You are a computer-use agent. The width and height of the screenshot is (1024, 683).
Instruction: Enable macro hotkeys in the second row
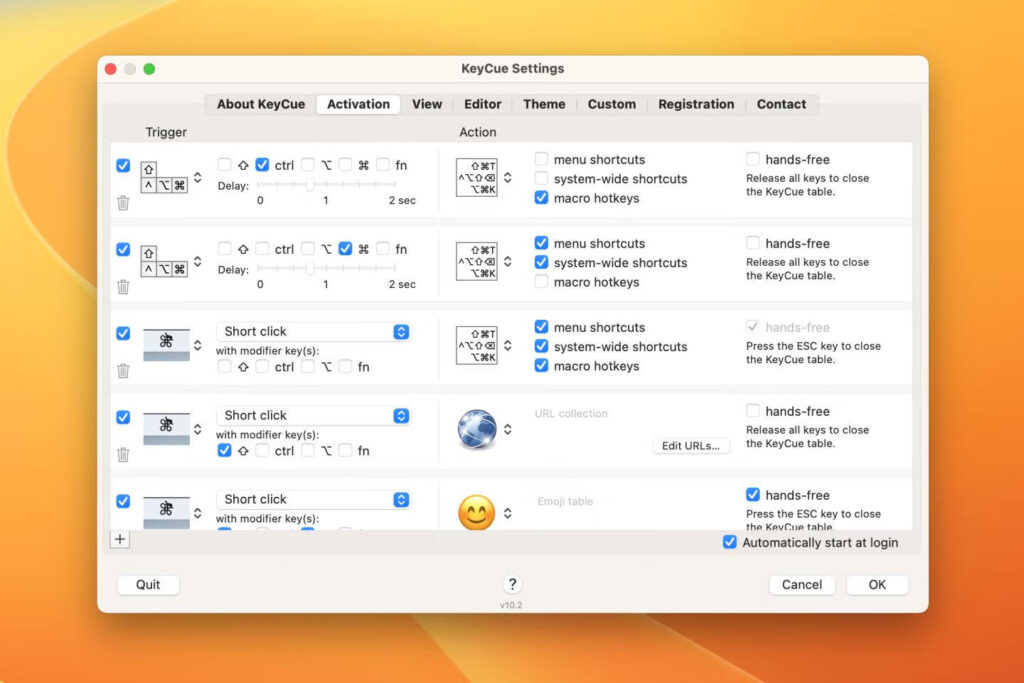coord(541,282)
